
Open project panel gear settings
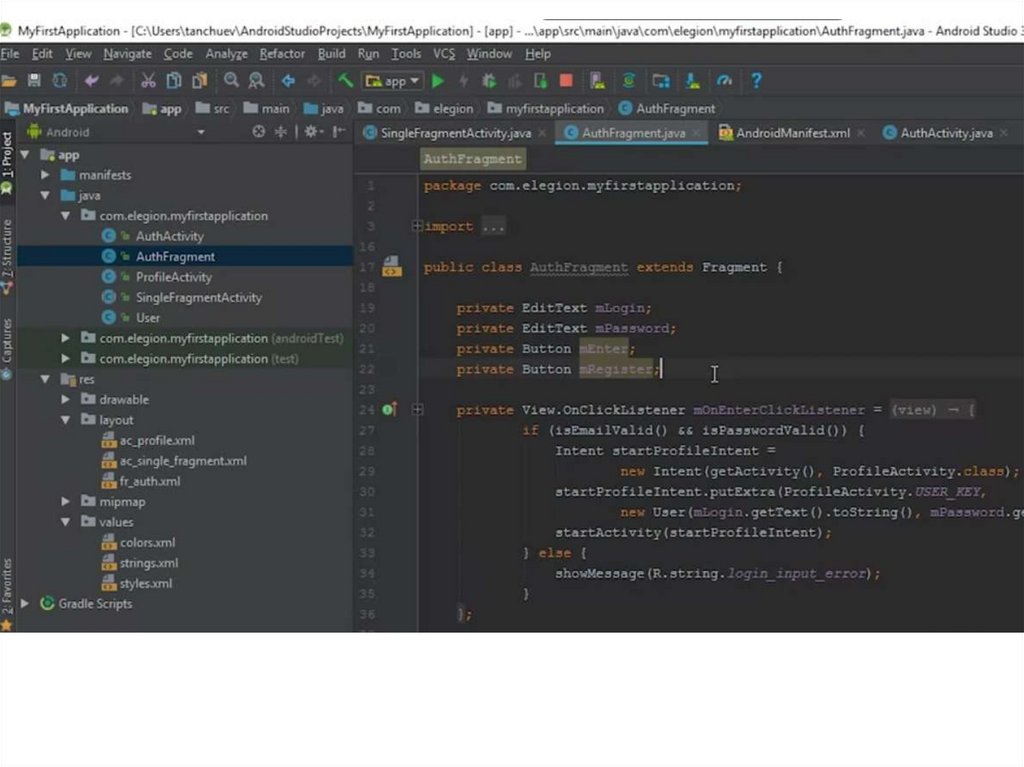312,132
